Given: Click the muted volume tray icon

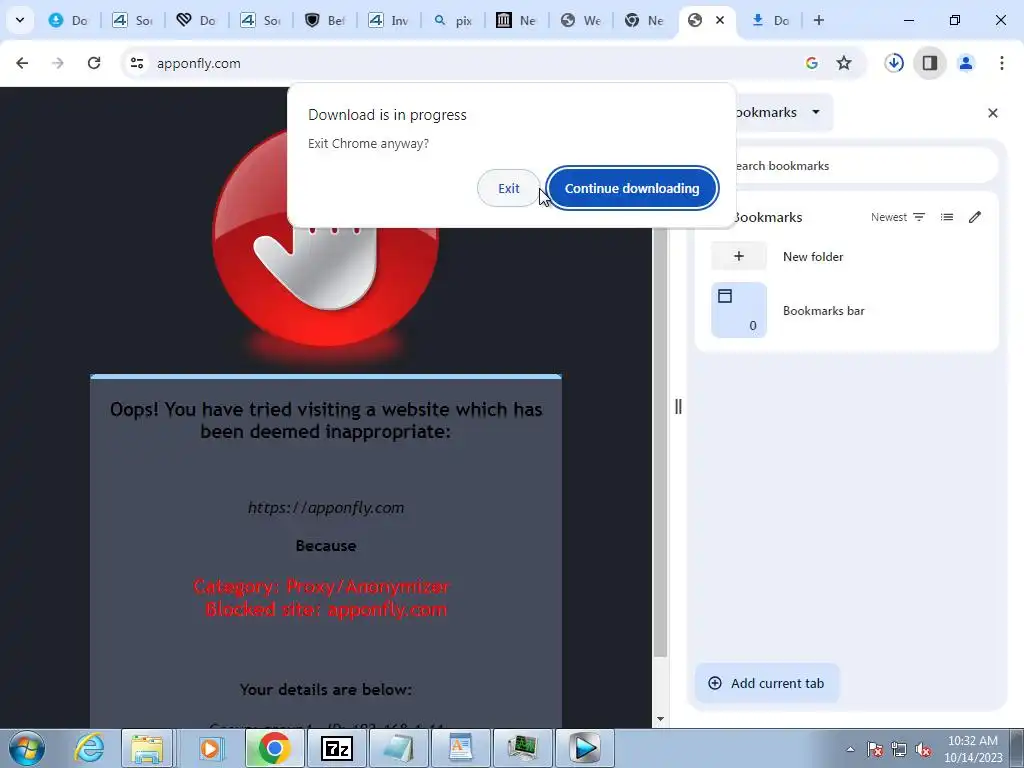Looking at the screenshot, I should (923, 749).
